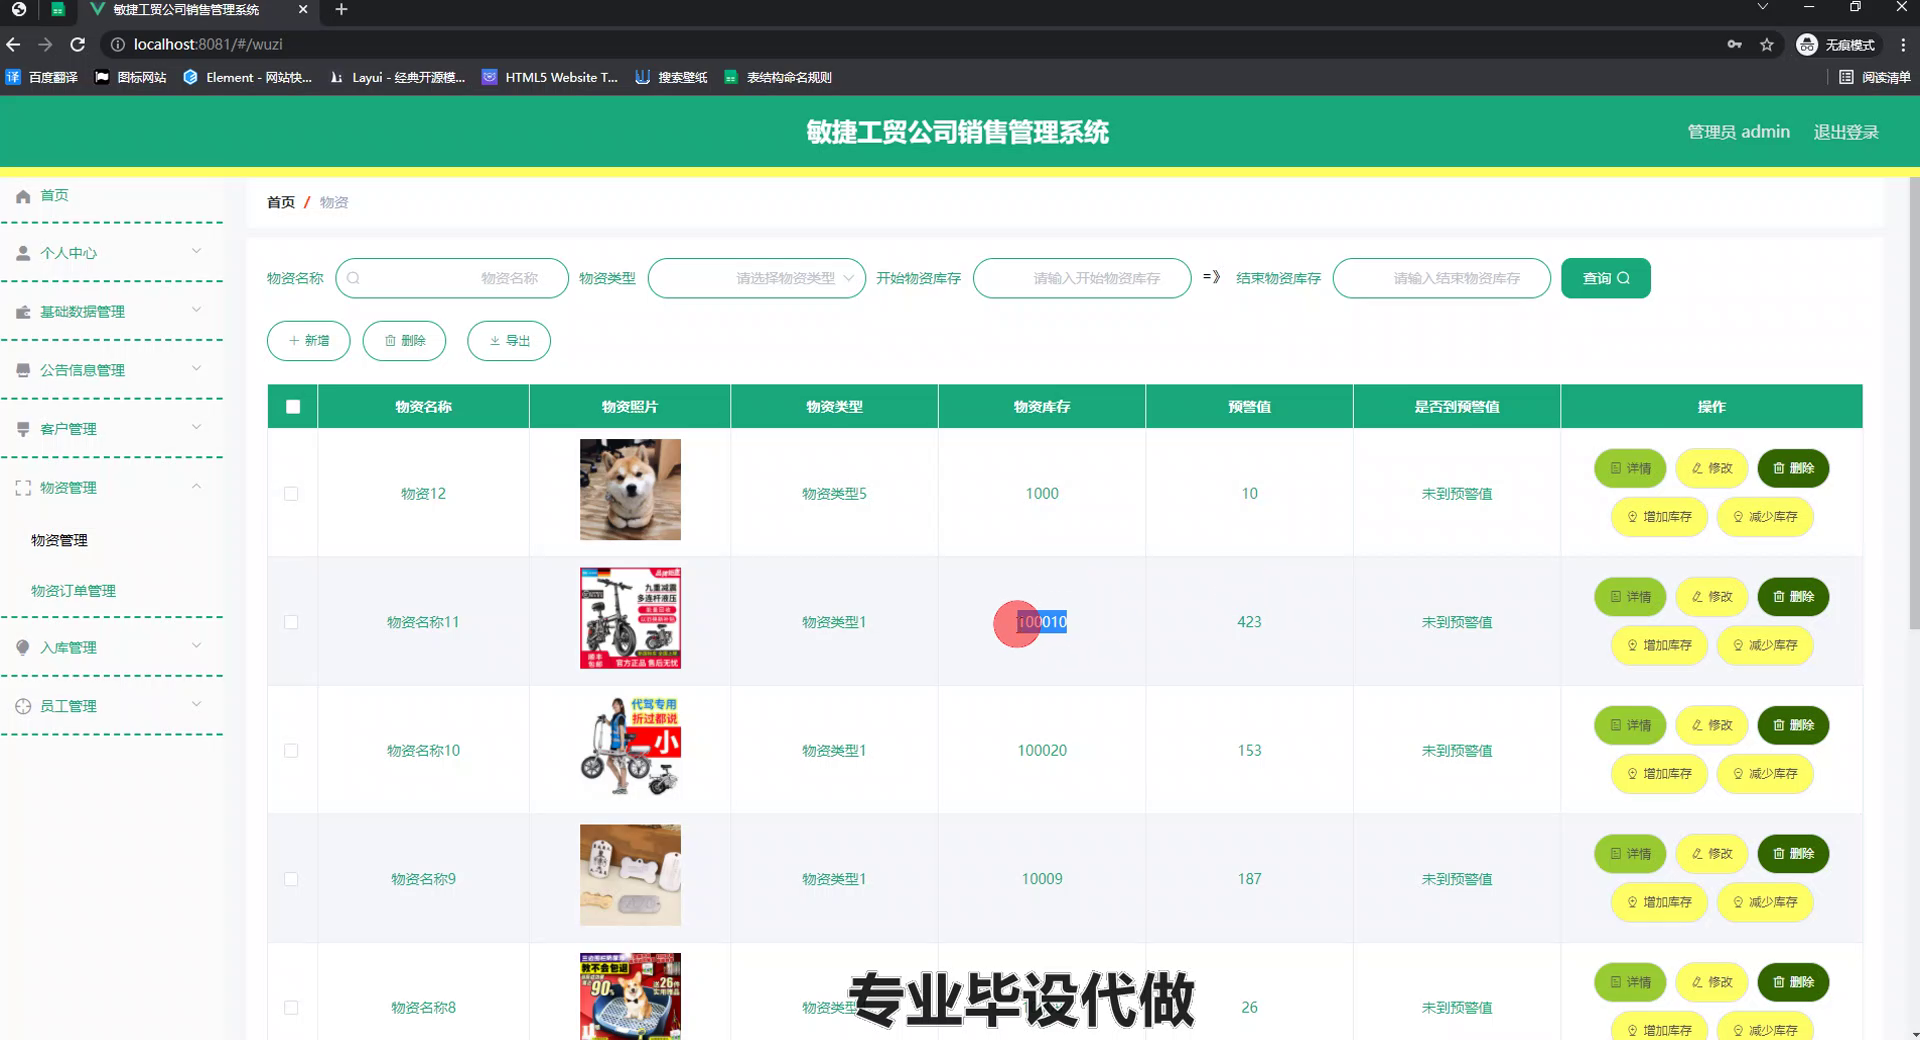Check the row checkbox for 物资名称8
The width and height of the screenshot is (1920, 1040).
pos(291,1008)
